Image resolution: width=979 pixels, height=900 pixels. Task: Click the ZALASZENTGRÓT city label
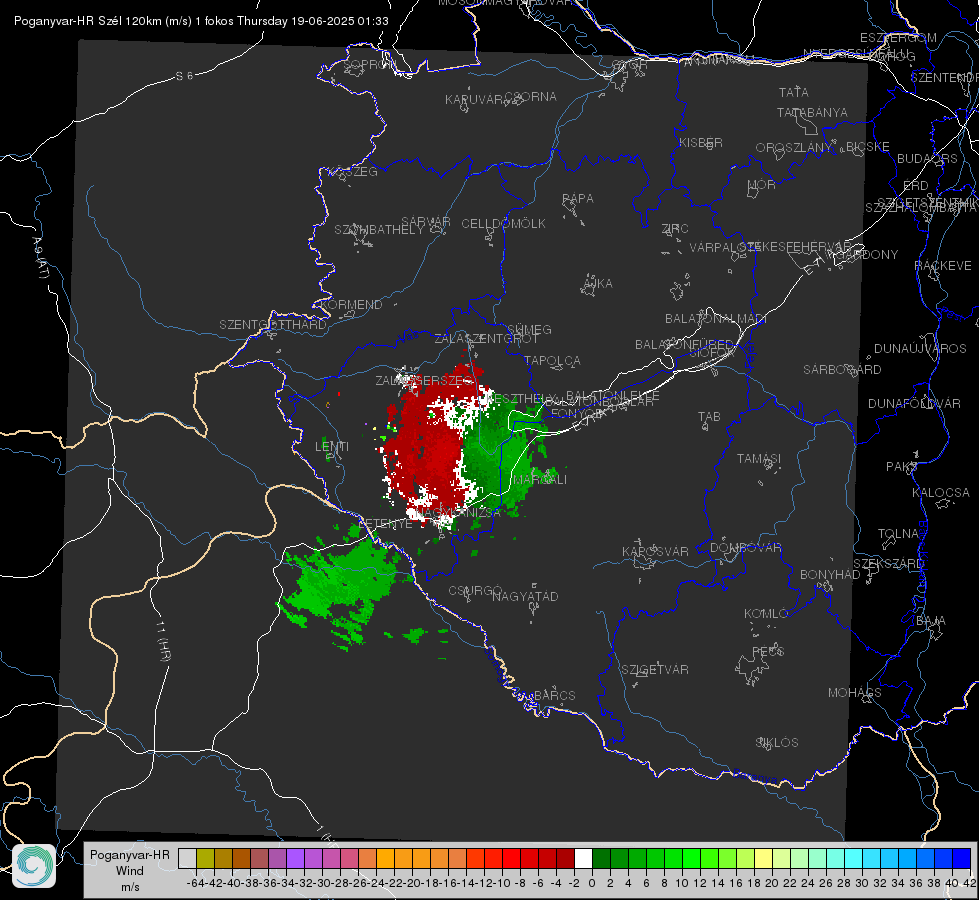point(486,339)
